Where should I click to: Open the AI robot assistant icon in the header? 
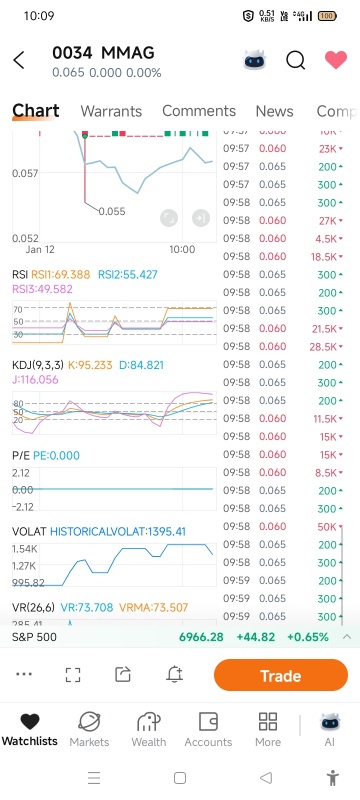[254, 60]
